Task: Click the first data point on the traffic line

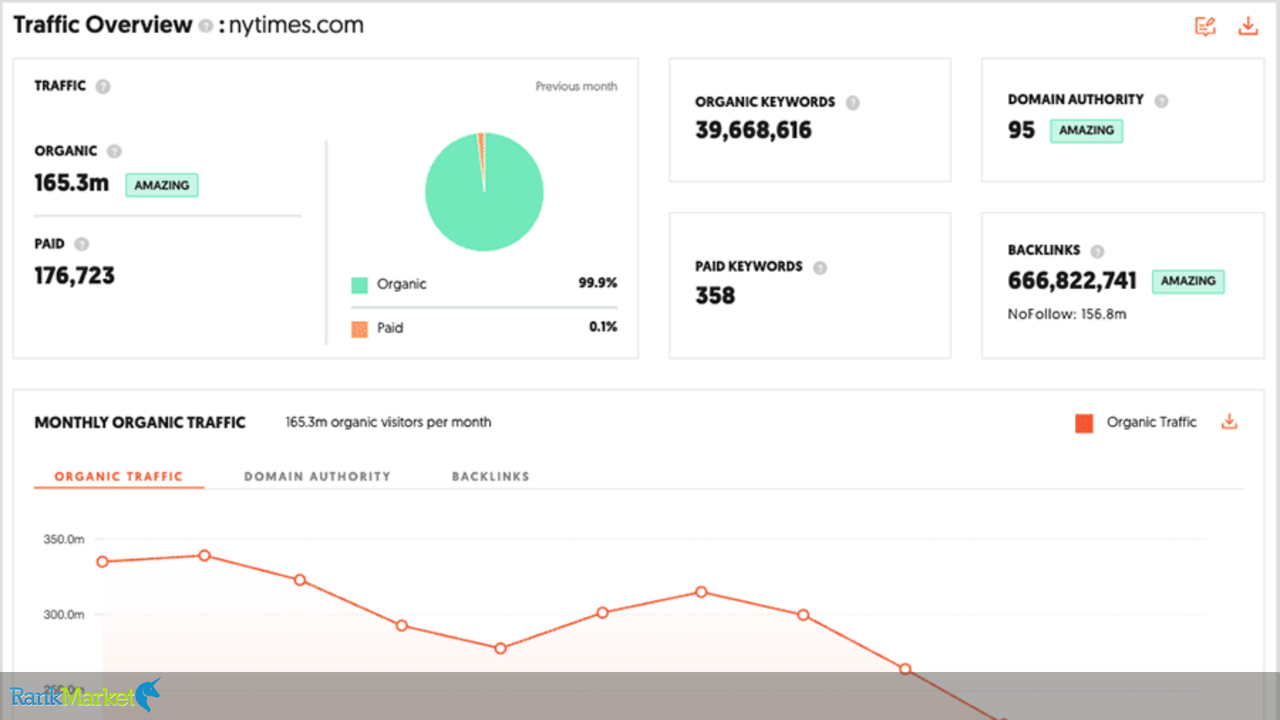Action: (x=102, y=562)
